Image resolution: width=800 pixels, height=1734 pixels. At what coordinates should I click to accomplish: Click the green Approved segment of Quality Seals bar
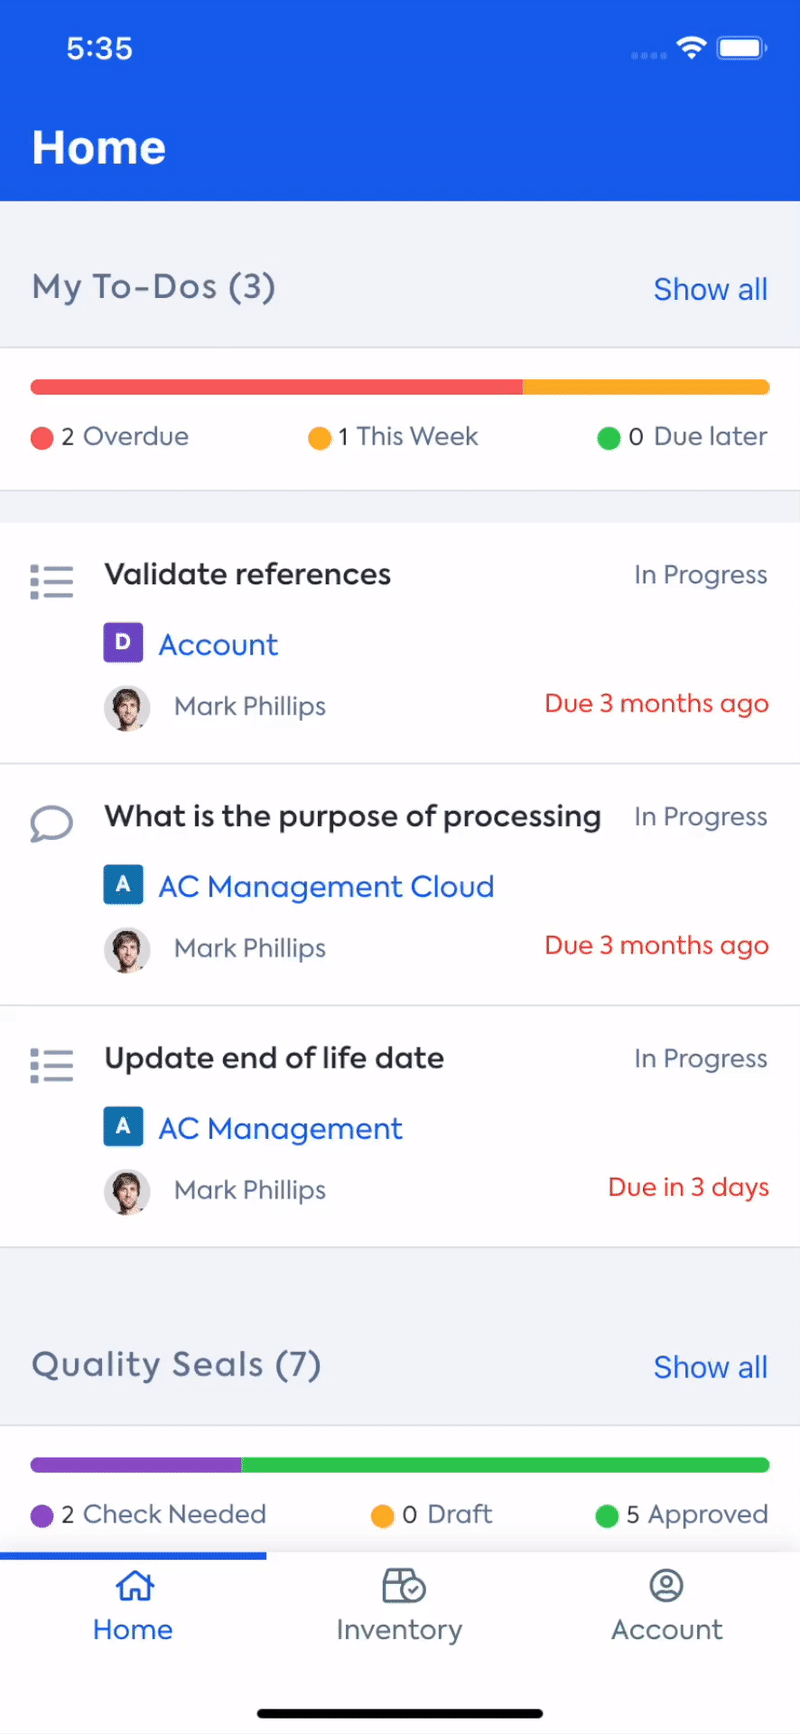click(x=505, y=1465)
